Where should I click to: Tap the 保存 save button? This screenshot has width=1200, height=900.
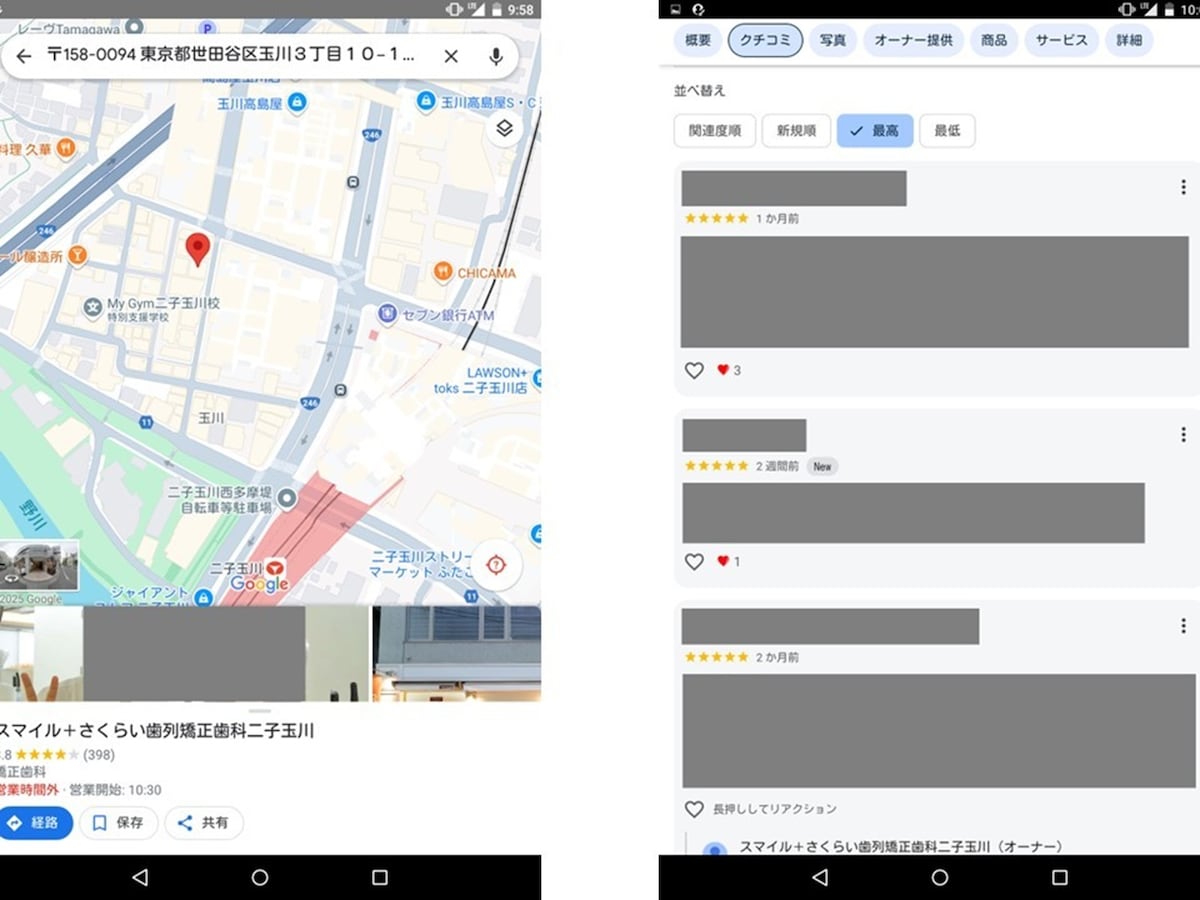[x=119, y=823]
